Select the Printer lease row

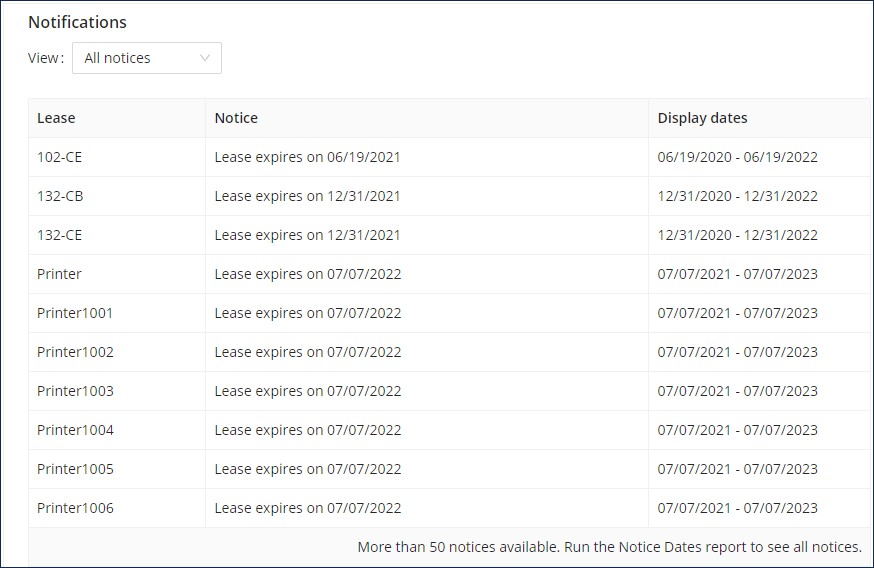[449, 274]
